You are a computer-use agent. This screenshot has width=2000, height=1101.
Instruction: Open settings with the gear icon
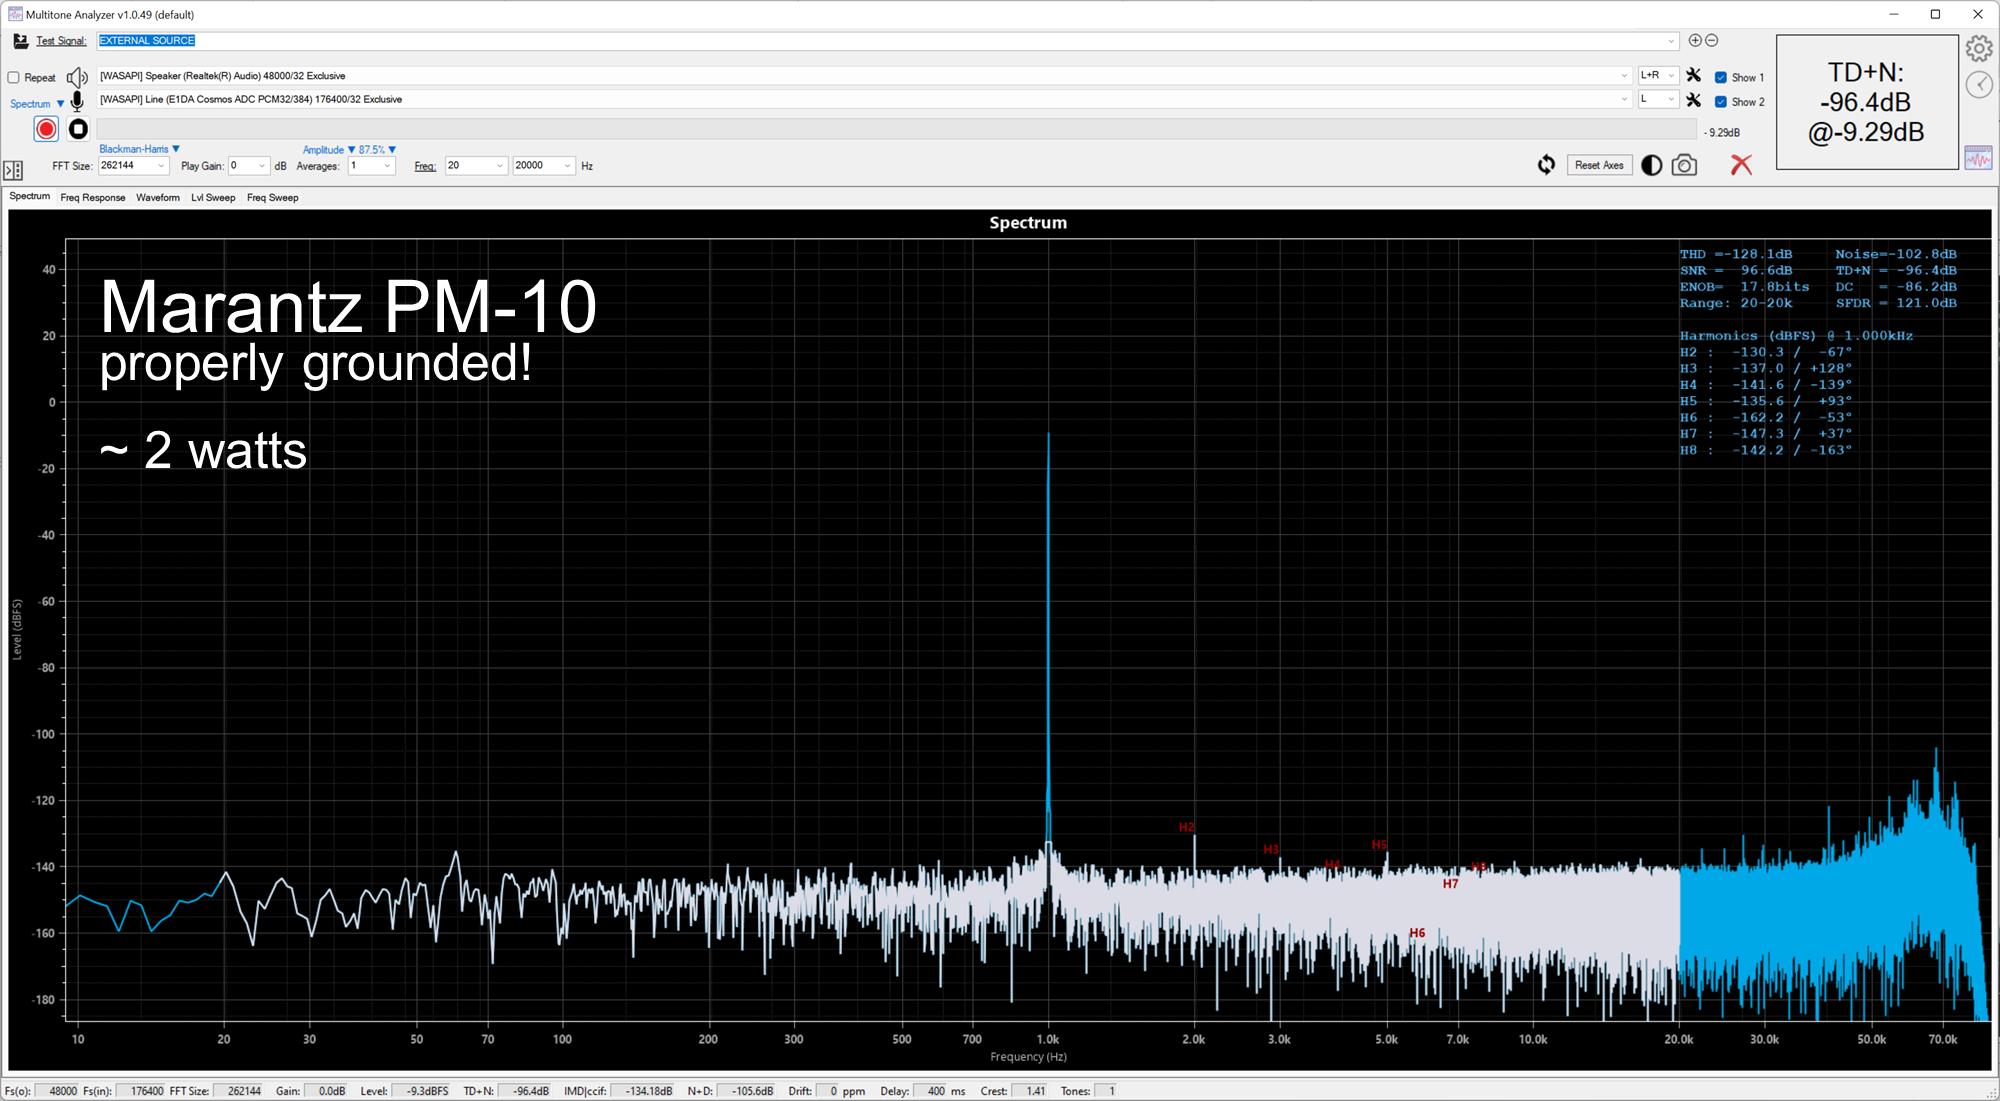tap(1979, 49)
